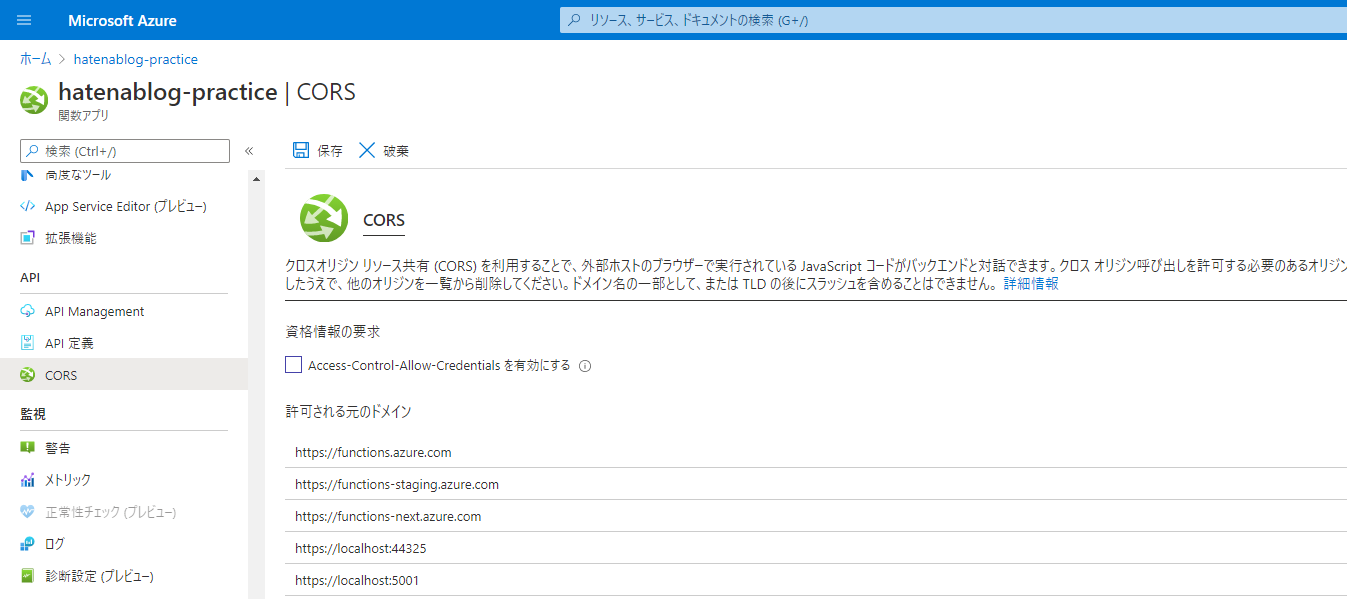Collapse the sidebar with double chevron
This screenshot has width=1347, height=599.
(249, 151)
